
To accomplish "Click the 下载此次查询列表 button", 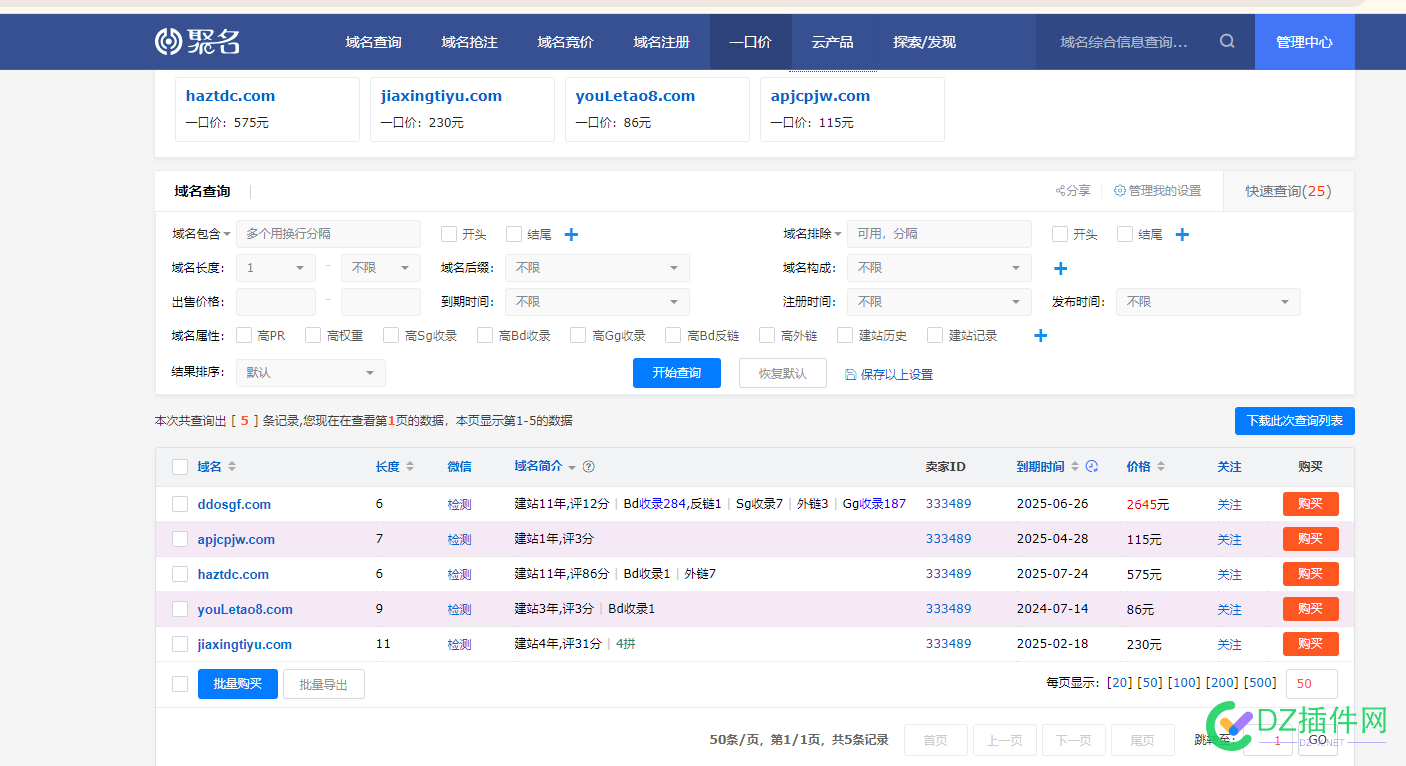I will pos(1295,421).
